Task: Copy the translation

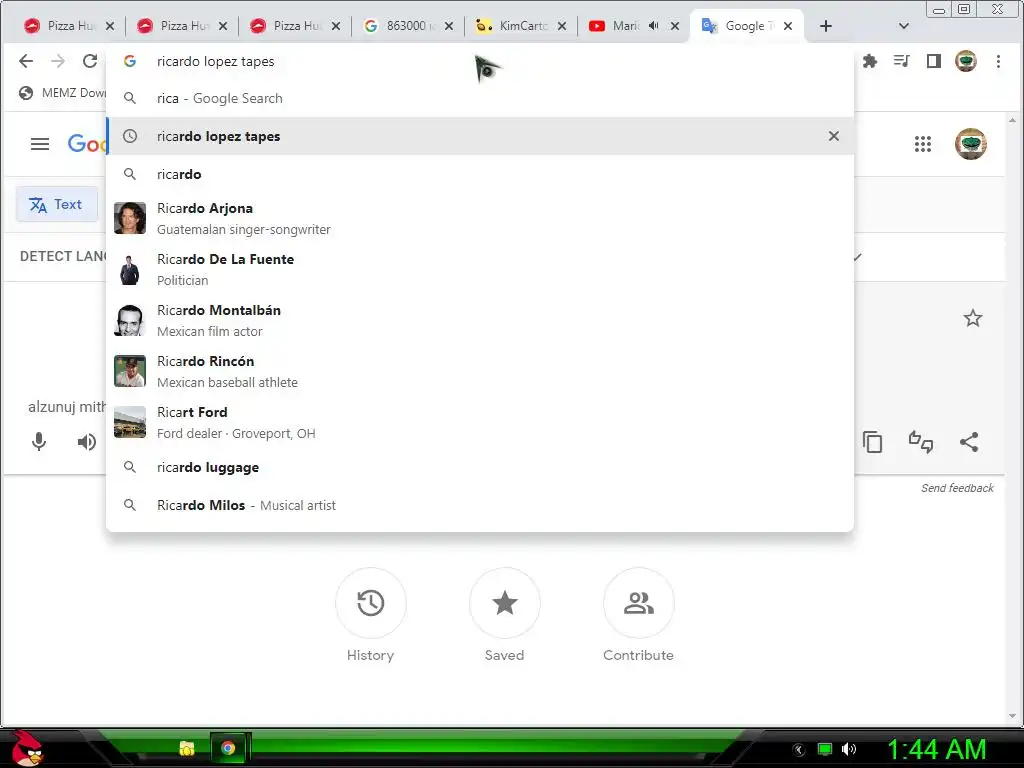Action: coord(872,442)
